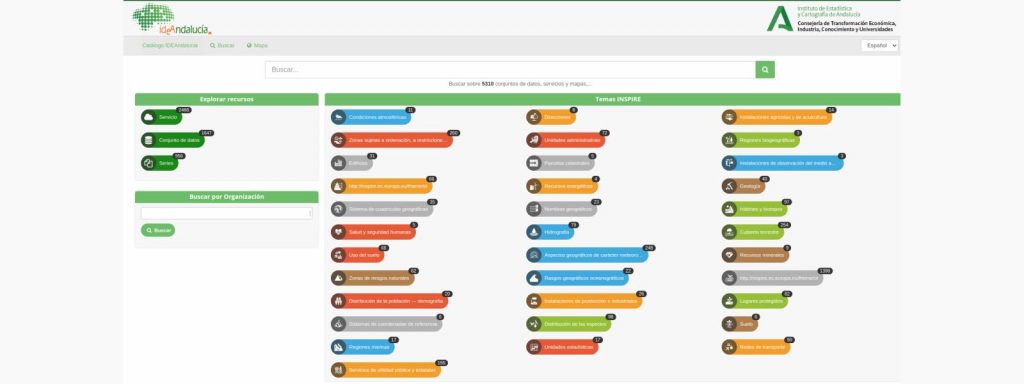The image size is (1024, 384).
Task: Click the Recursos minerales diamond icon
Action: click(729, 255)
